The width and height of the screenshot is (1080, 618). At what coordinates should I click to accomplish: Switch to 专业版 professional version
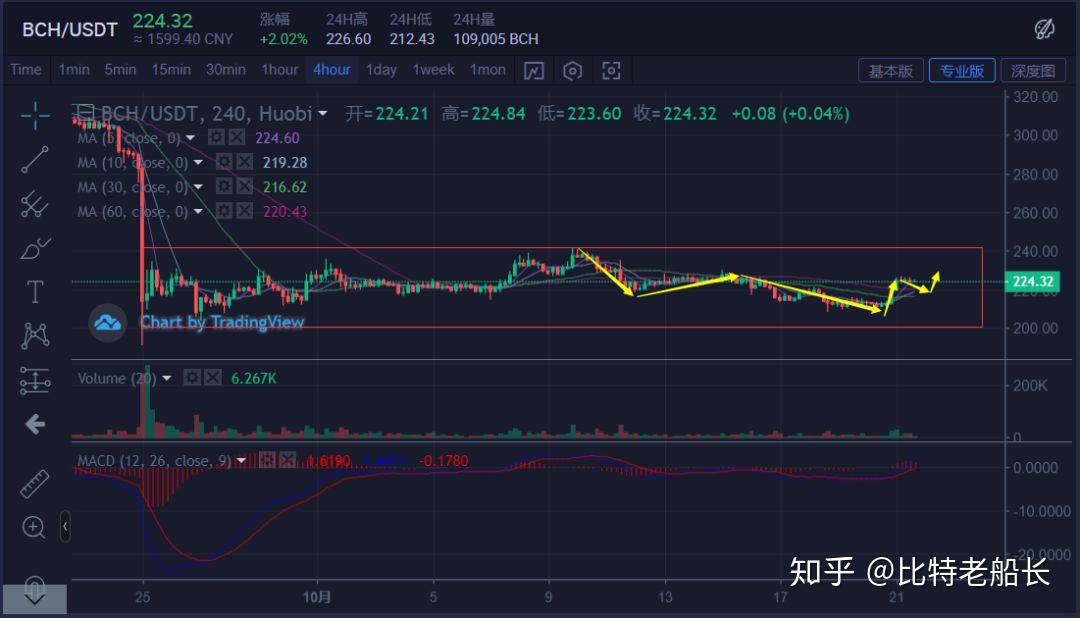[x=962, y=70]
